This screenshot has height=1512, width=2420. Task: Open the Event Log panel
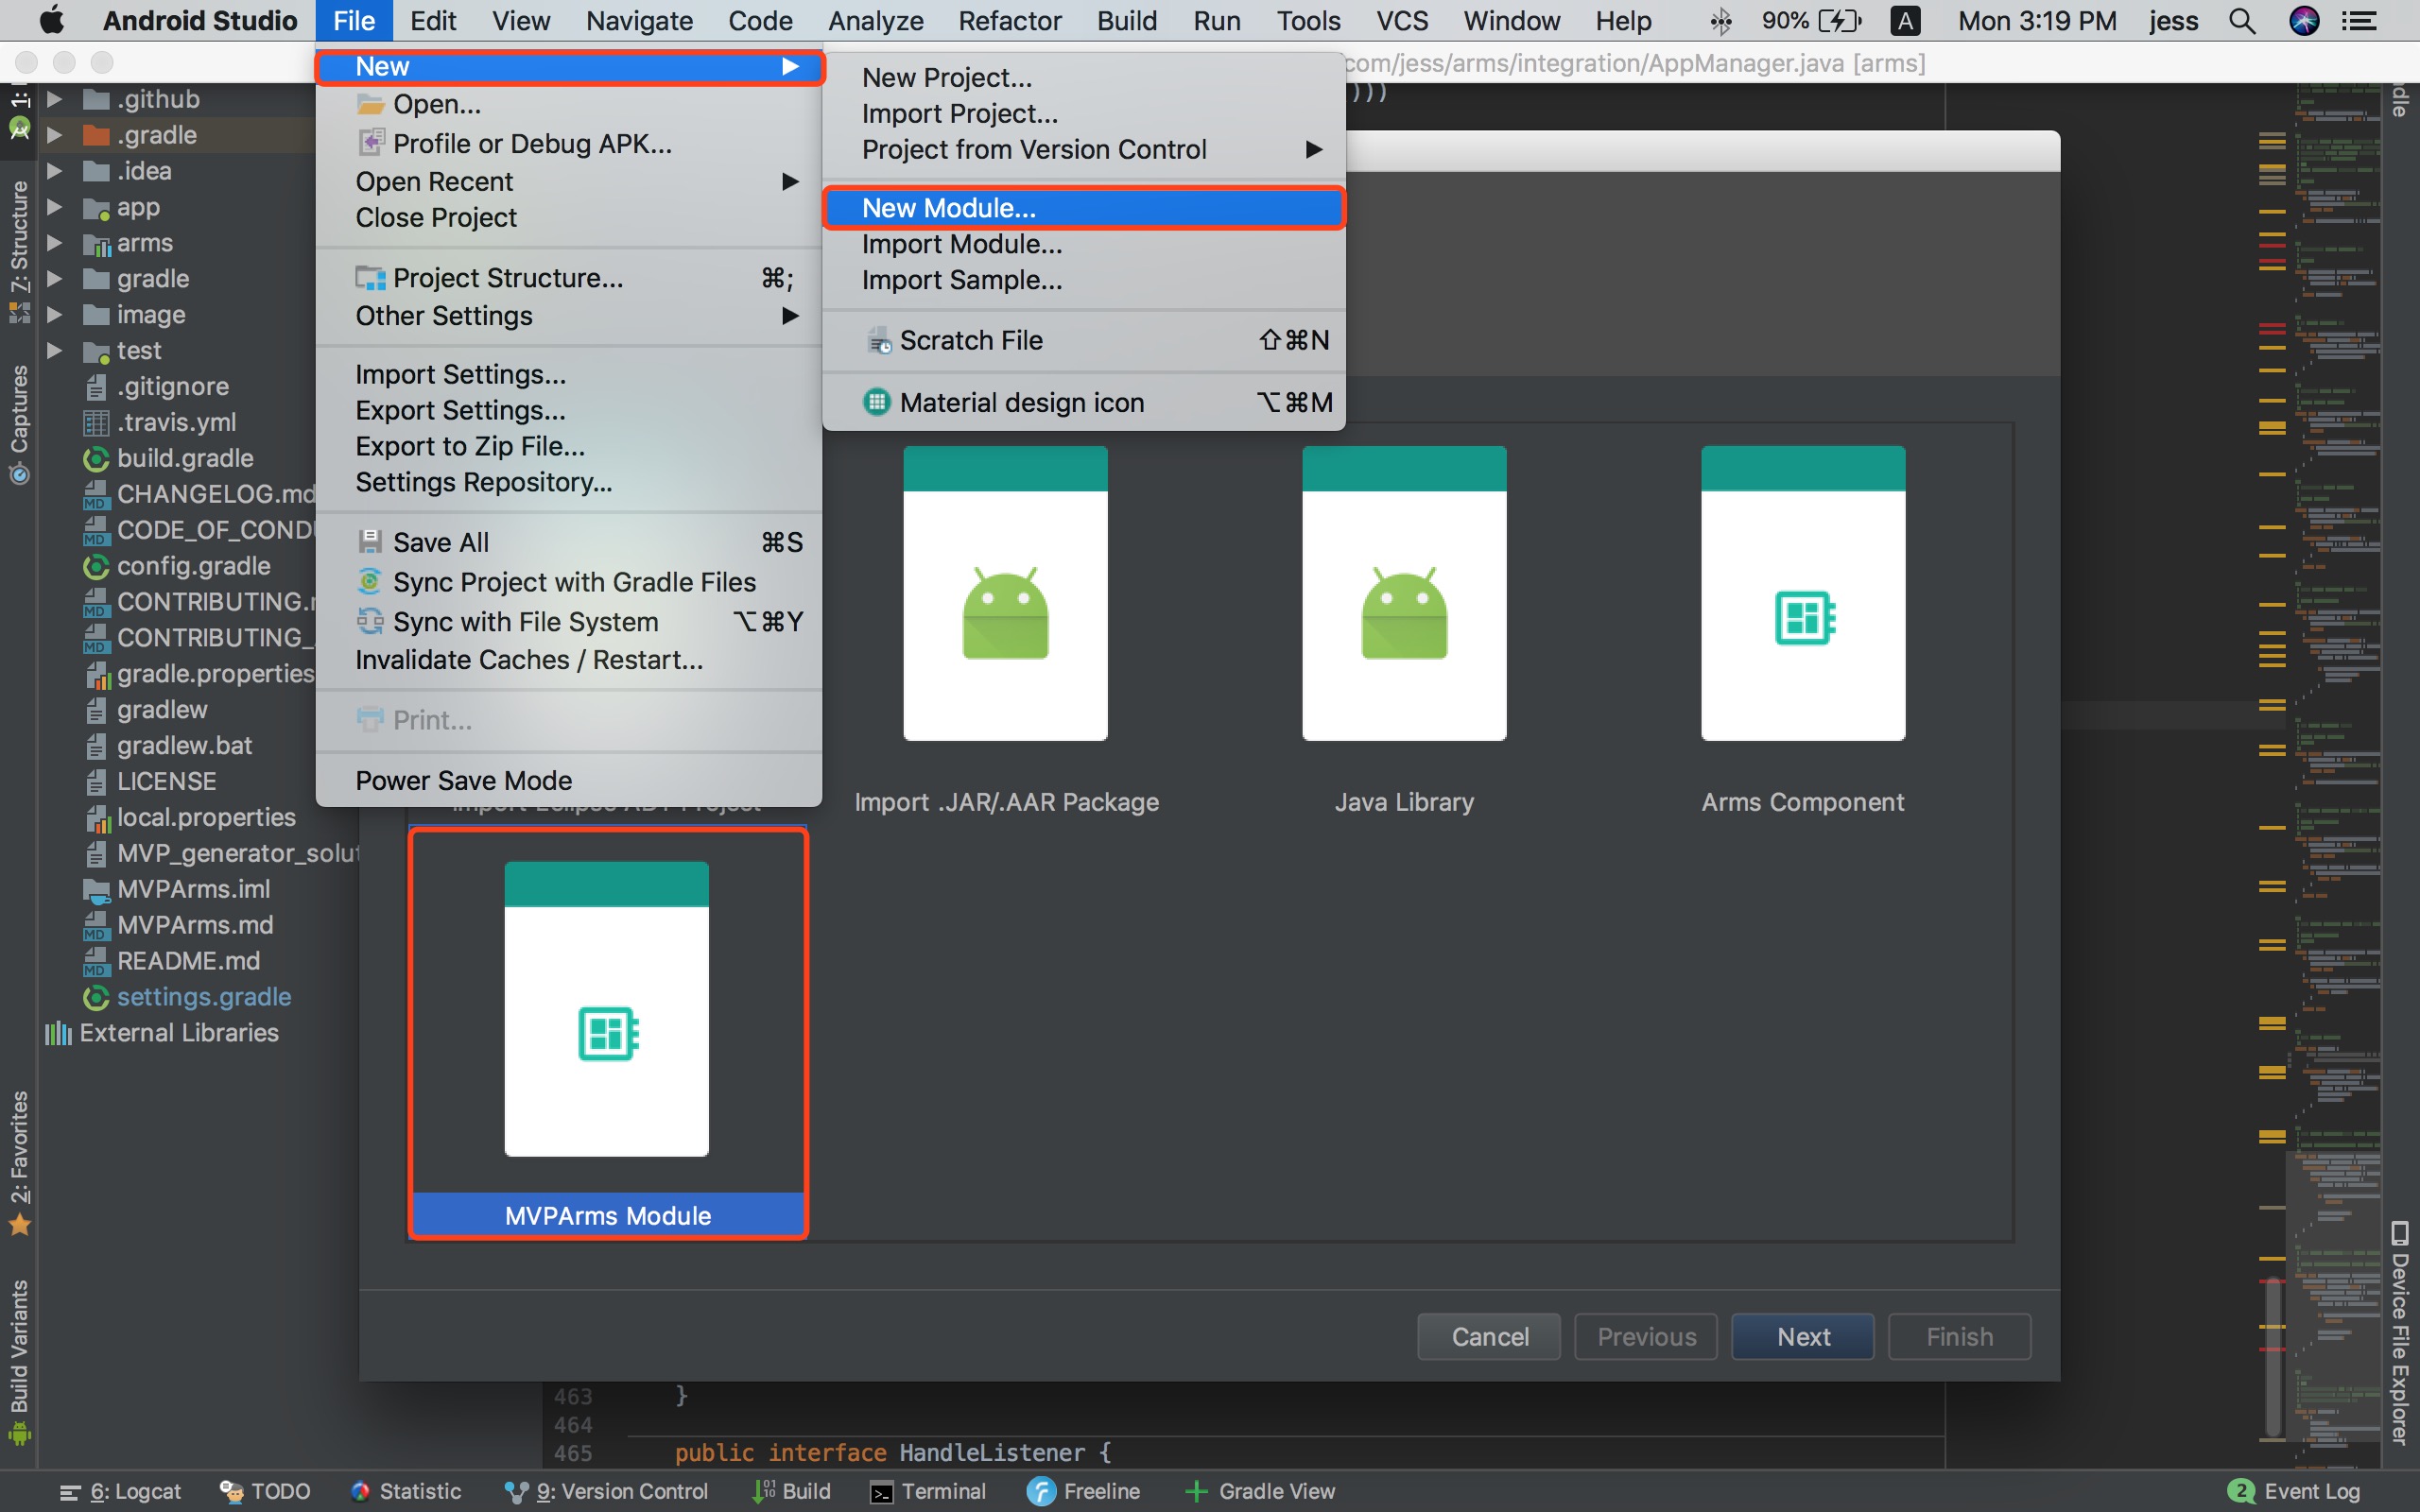pyautogui.click(x=2294, y=1491)
